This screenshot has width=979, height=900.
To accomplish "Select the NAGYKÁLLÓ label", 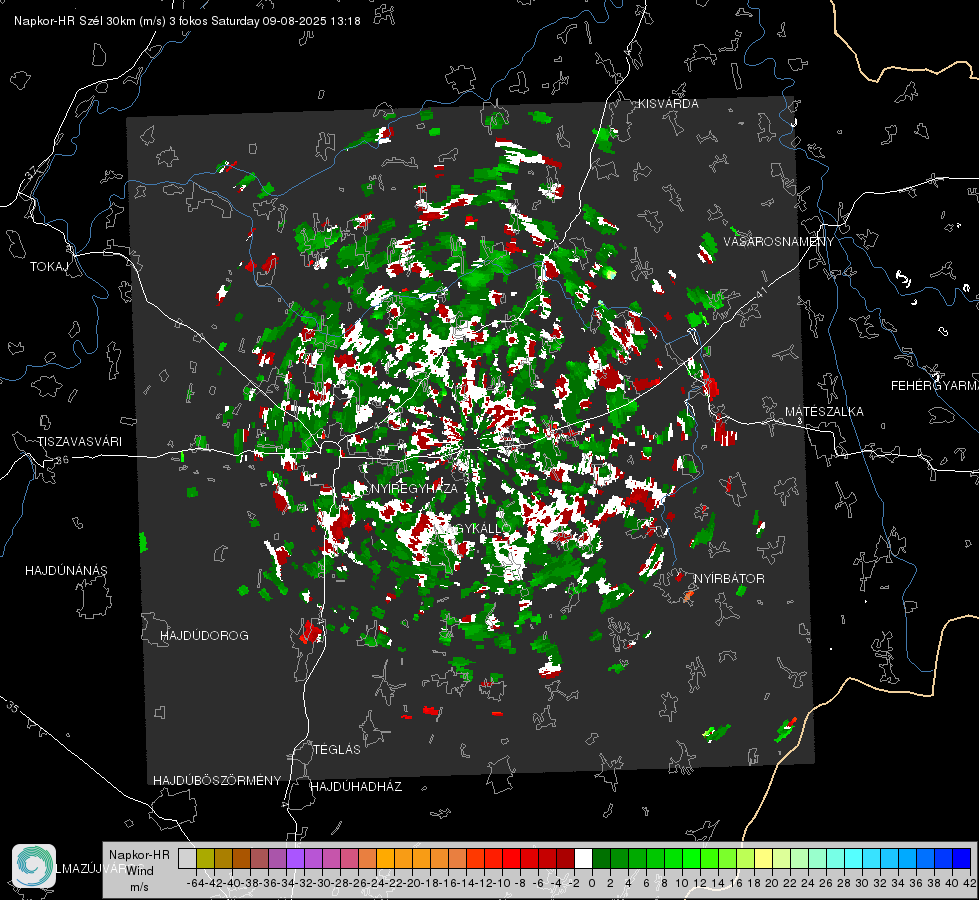I will pos(473,528).
